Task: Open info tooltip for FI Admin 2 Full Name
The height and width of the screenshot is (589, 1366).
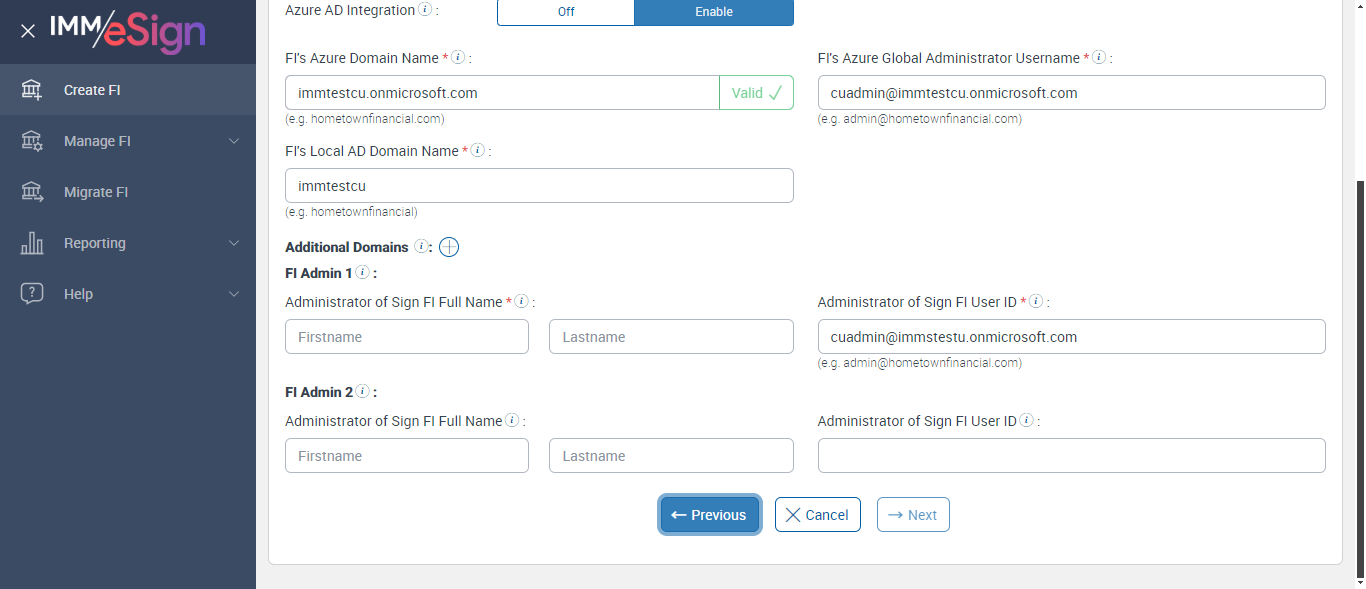Action: click(x=512, y=421)
